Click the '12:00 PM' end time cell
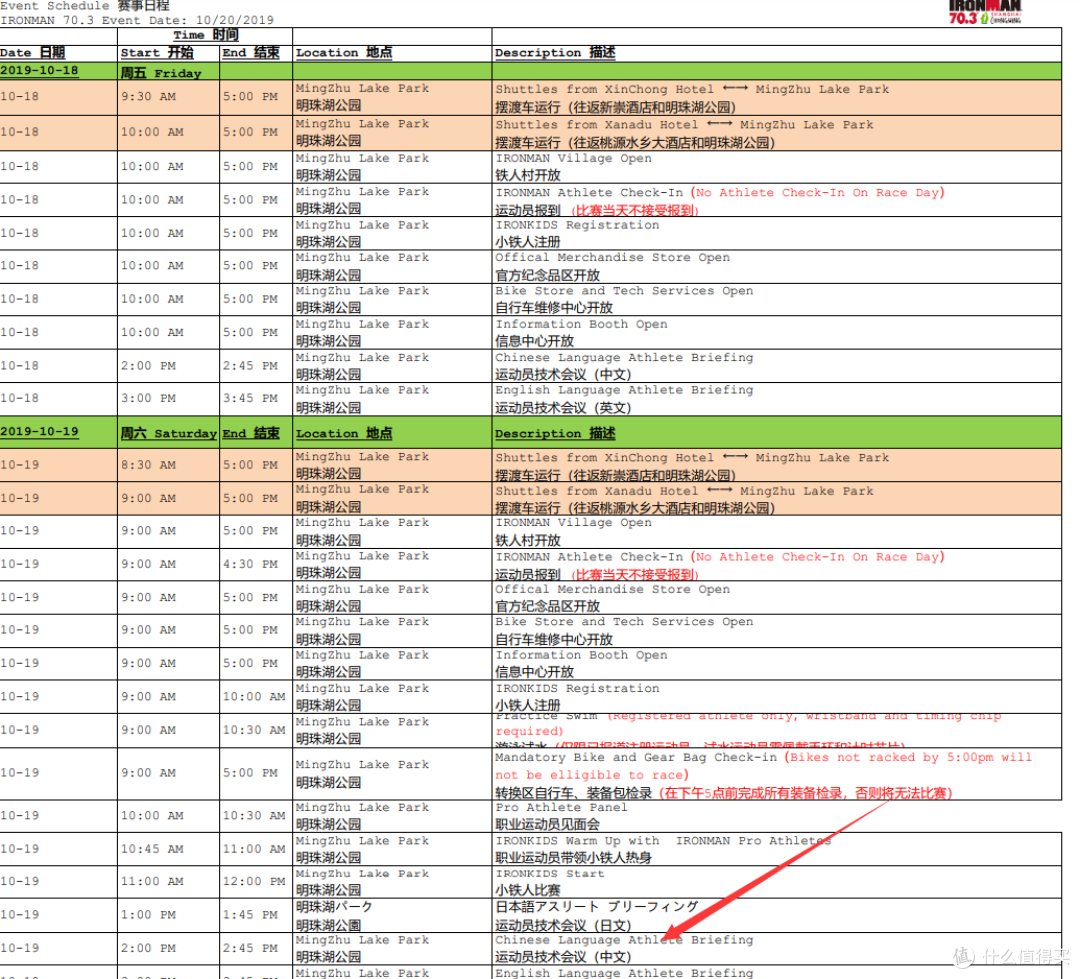1080x979 pixels. click(253, 882)
